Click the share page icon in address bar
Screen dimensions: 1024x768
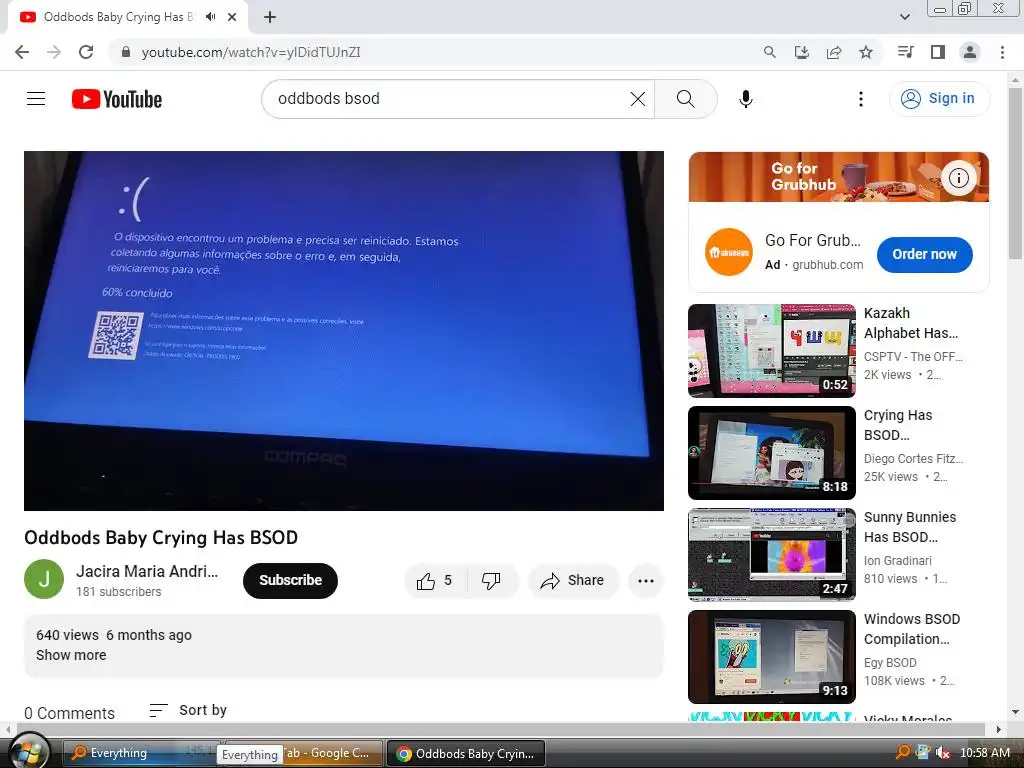pyautogui.click(x=834, y=52)
